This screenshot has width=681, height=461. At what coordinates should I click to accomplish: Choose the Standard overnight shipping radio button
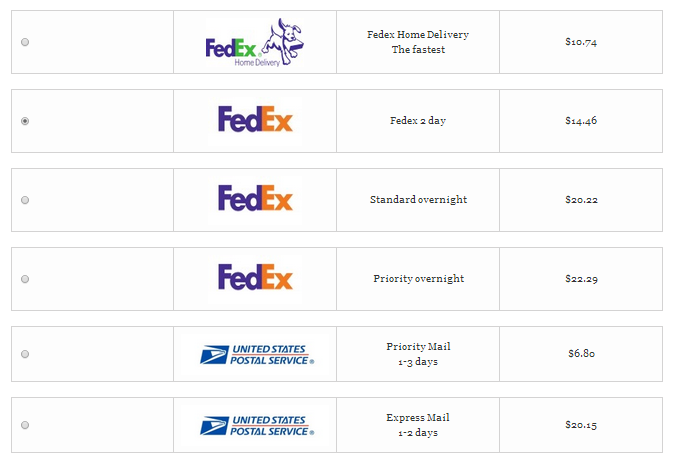point(25,200)
